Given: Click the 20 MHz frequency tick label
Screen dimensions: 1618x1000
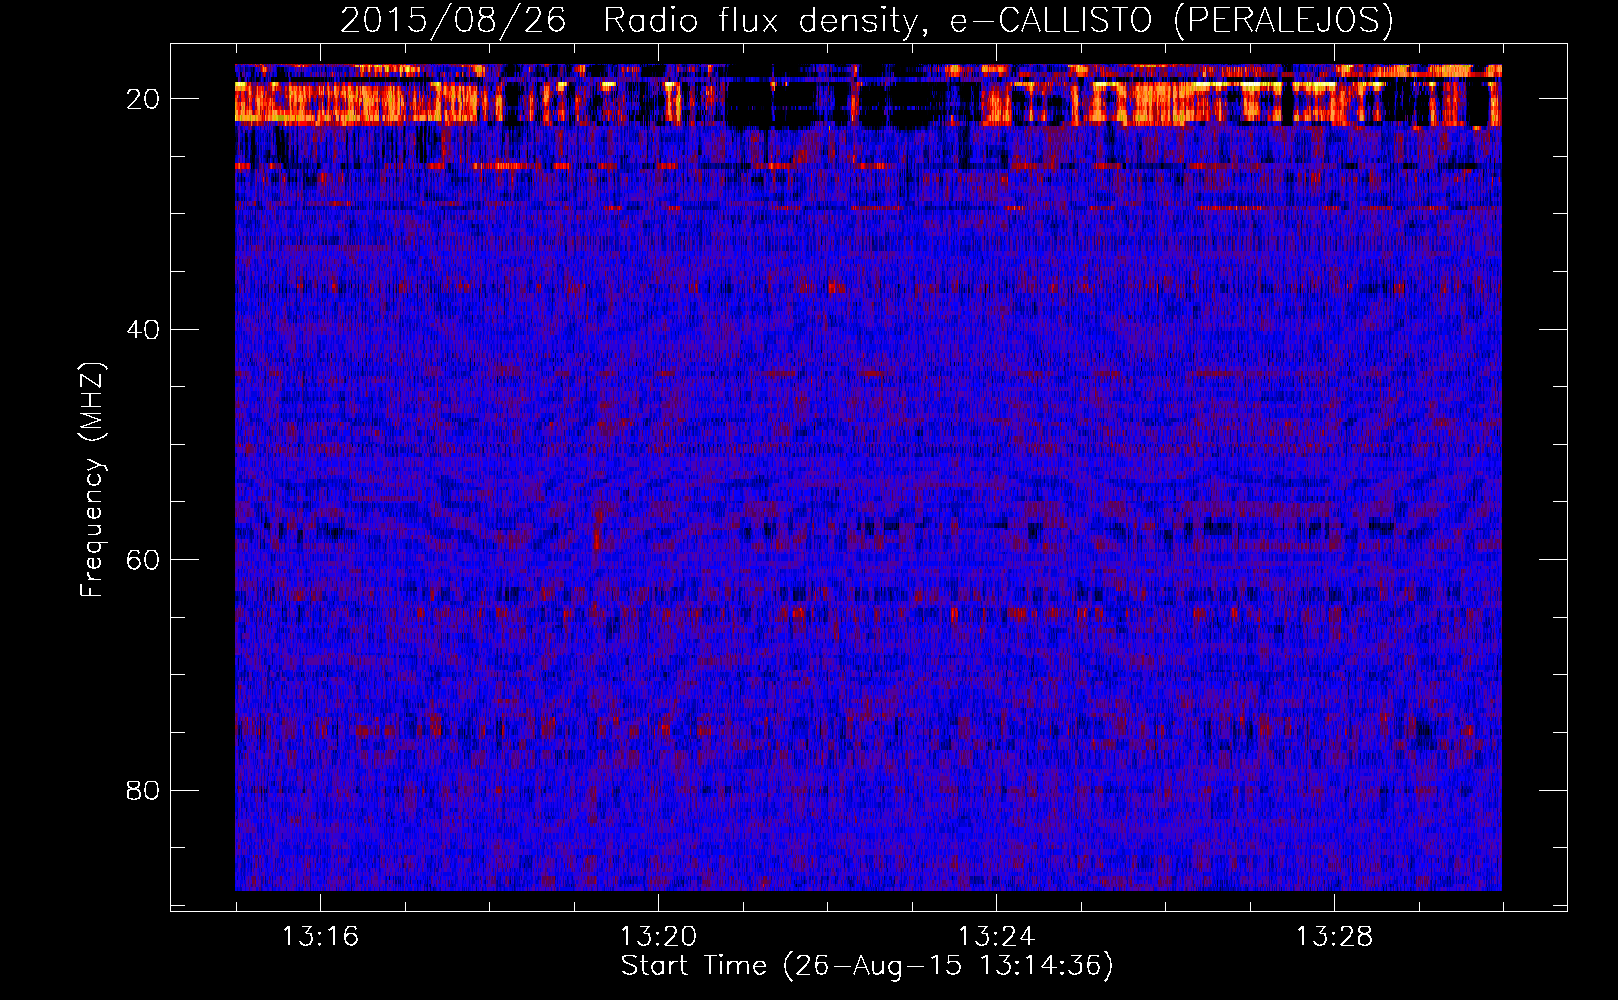Looking at the screenshot, I should click(144, 99).
